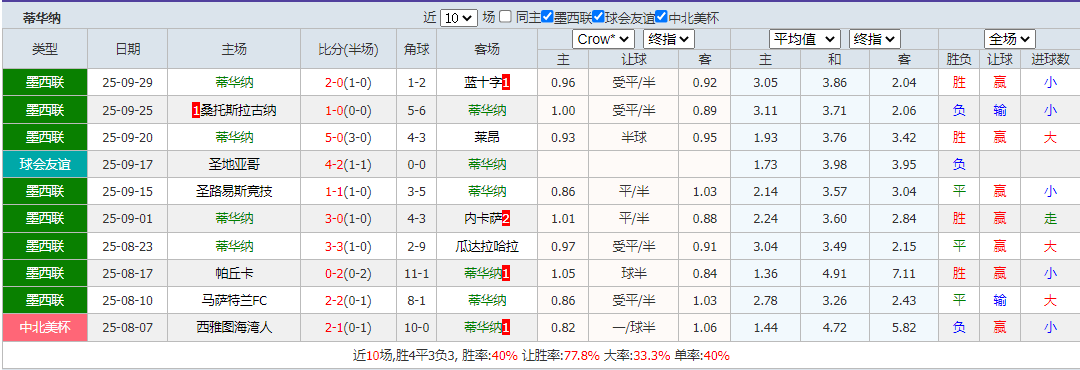Click the 墨西联 type cell on 25-09-29

[x=45, y=83]
